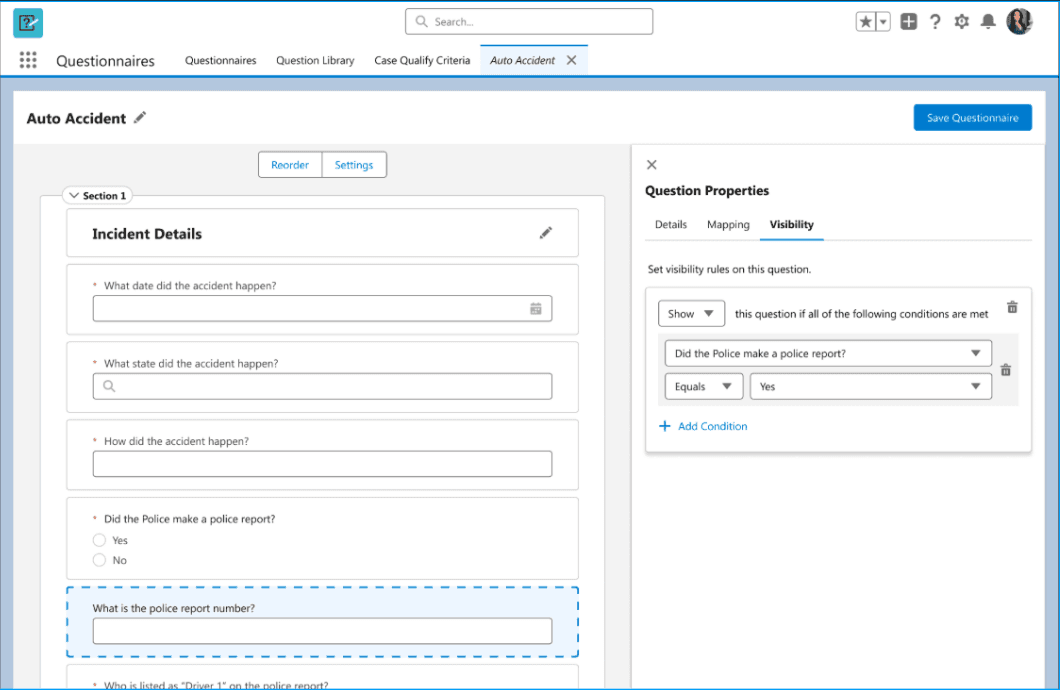Click the Settings button
Image resolution: width=1060 pixels, height=690 pixels.
coord(354,165)
